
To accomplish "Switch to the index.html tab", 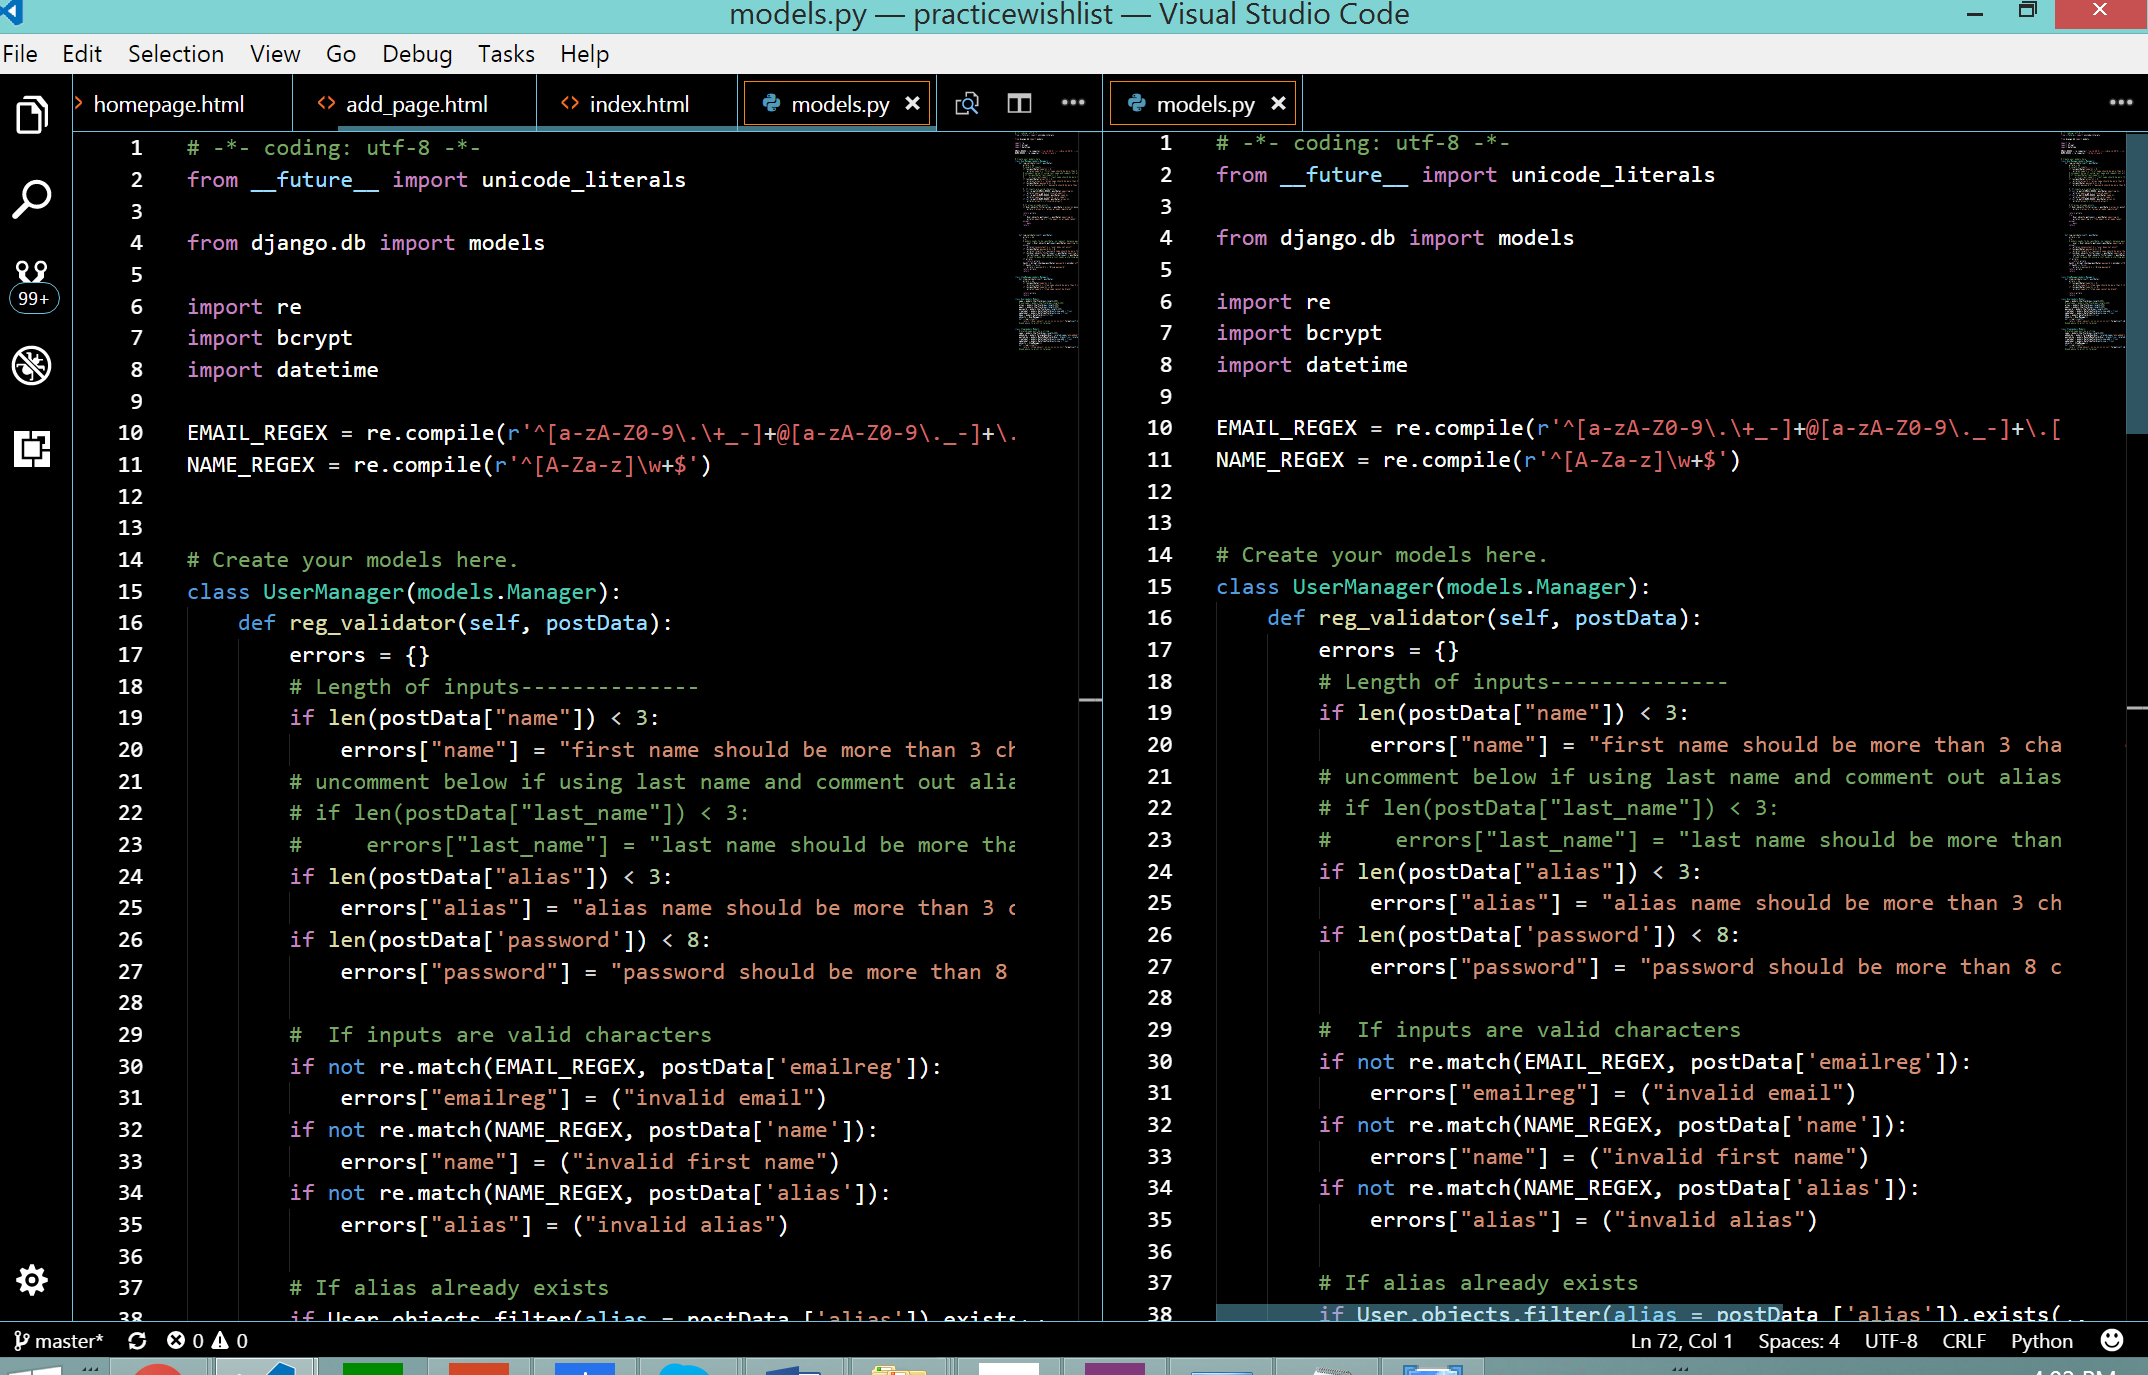I will [x=638, y=104].
